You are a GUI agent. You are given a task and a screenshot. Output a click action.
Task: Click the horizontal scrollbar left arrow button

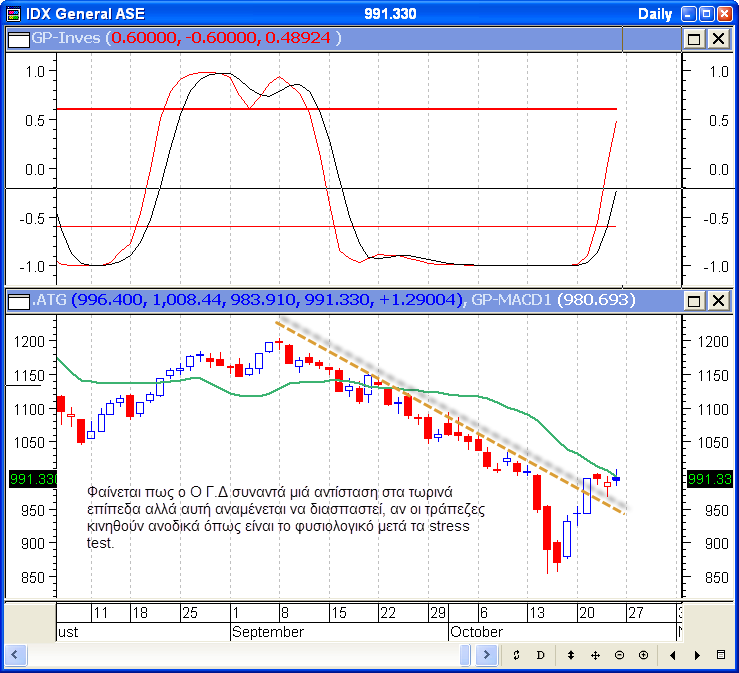click(x=16, y=655)
